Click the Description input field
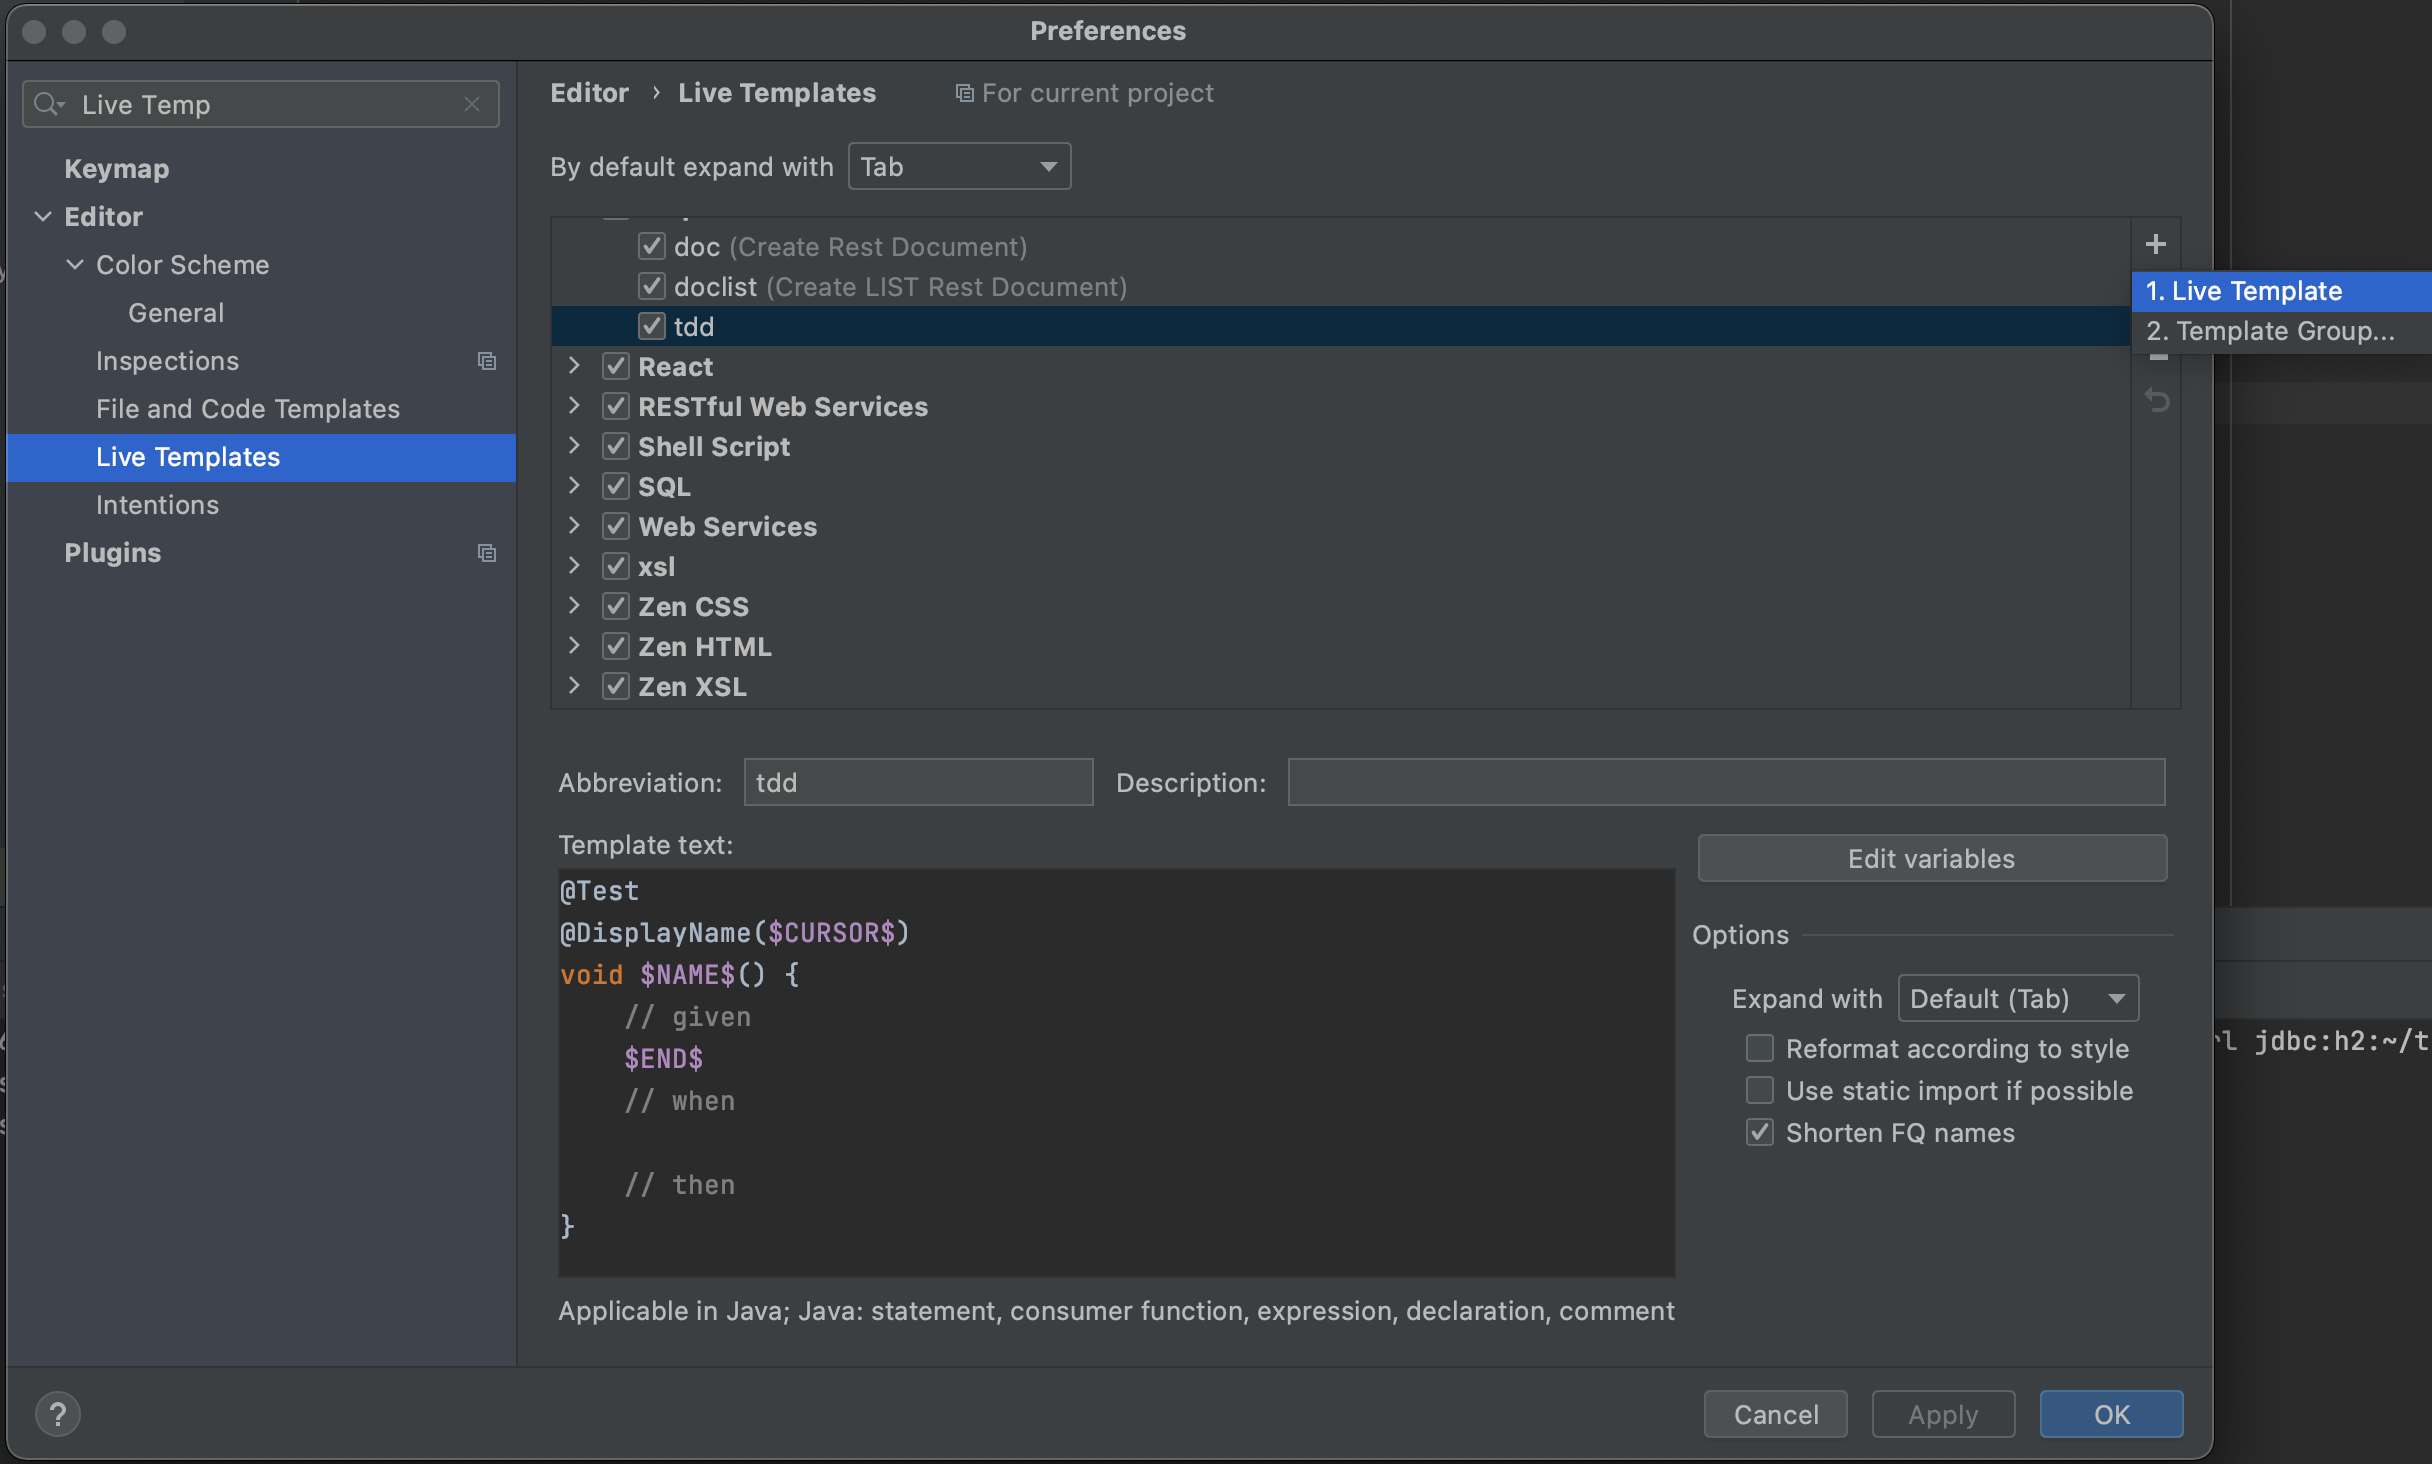Image resolution: width=2432 pixels, height=1464 pixels. (1725, 782)
